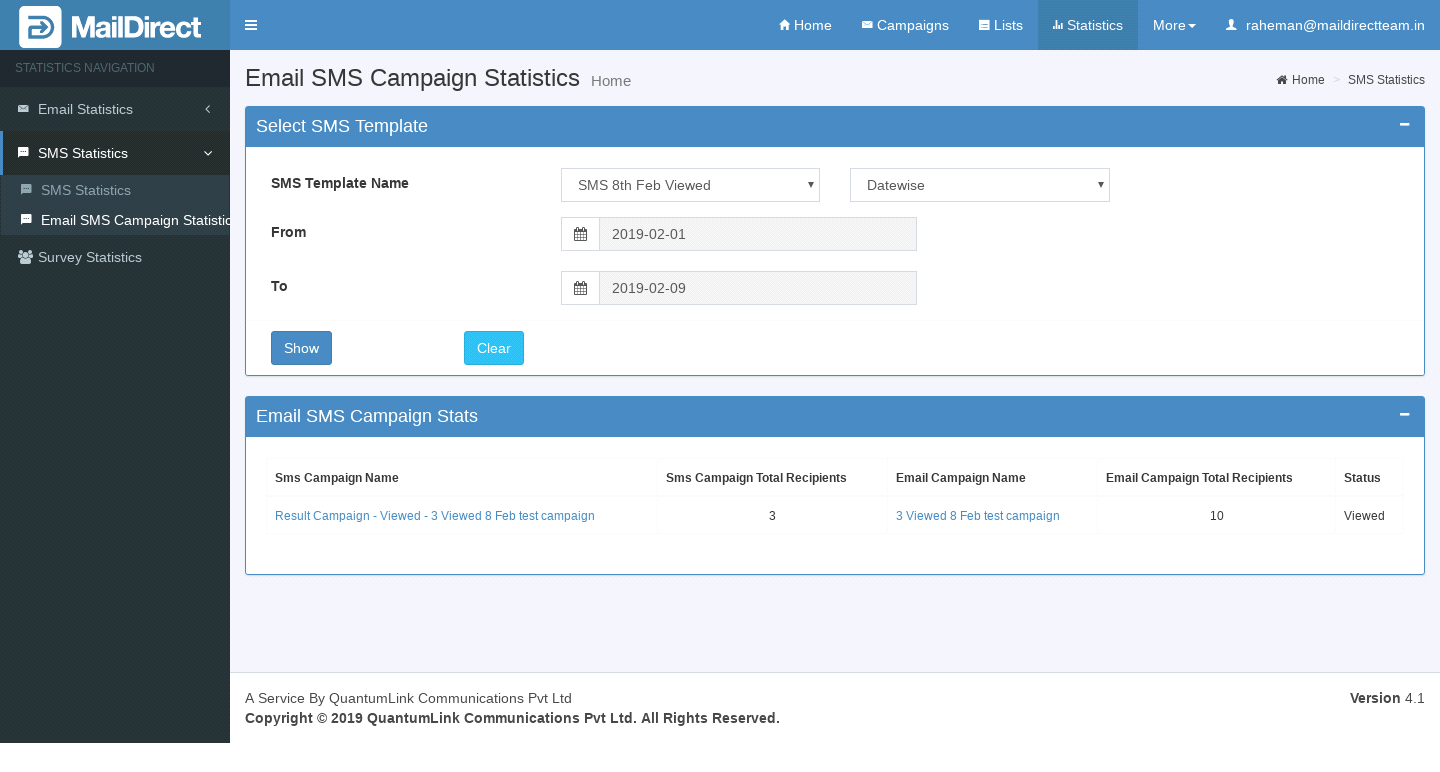Open calendar icon for To date
The width and height of the screenshot is (1440, 772).
(x=580, y=288)
